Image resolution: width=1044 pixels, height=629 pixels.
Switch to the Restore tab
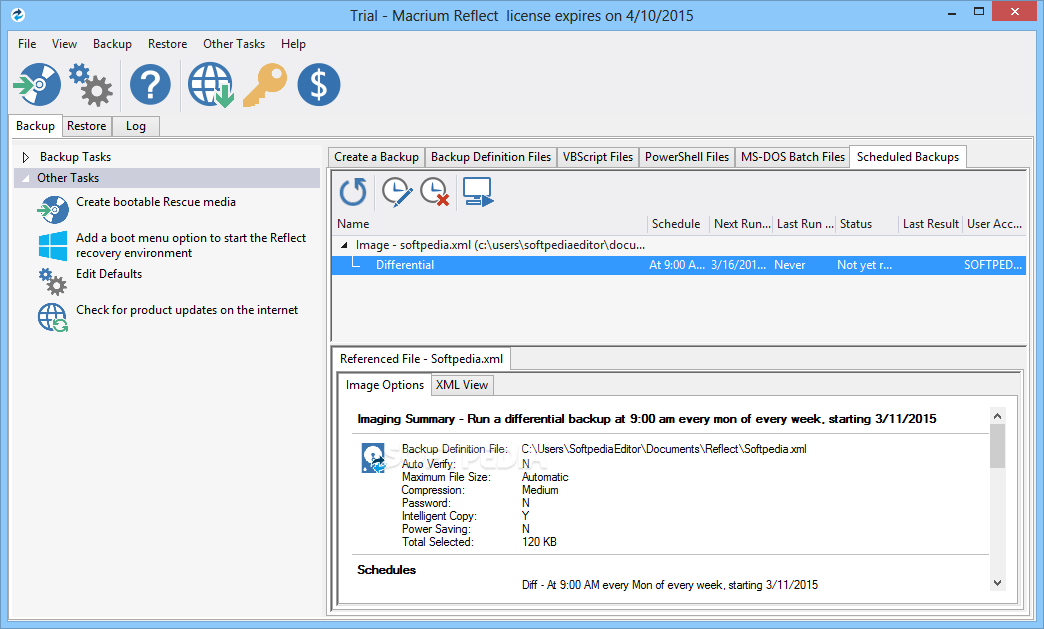pyautogui.click(x=87, y=126)
